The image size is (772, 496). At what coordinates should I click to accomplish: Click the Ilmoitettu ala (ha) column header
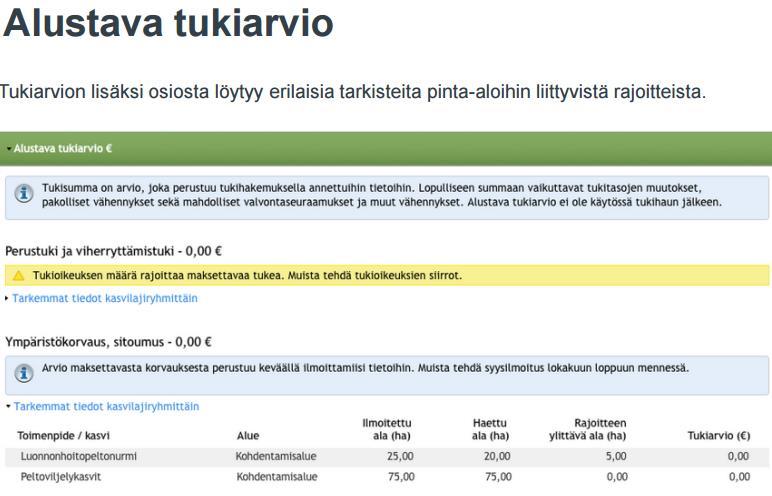pyautogui.click(x=387, y=430)
